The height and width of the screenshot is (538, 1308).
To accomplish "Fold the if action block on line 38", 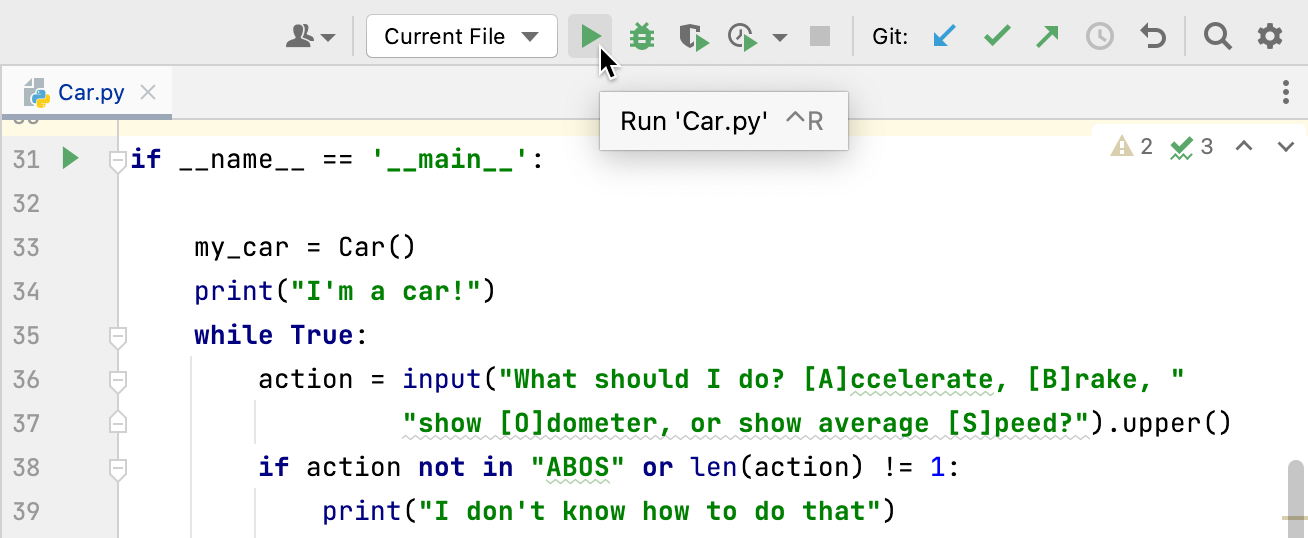I will click(118, 467).
